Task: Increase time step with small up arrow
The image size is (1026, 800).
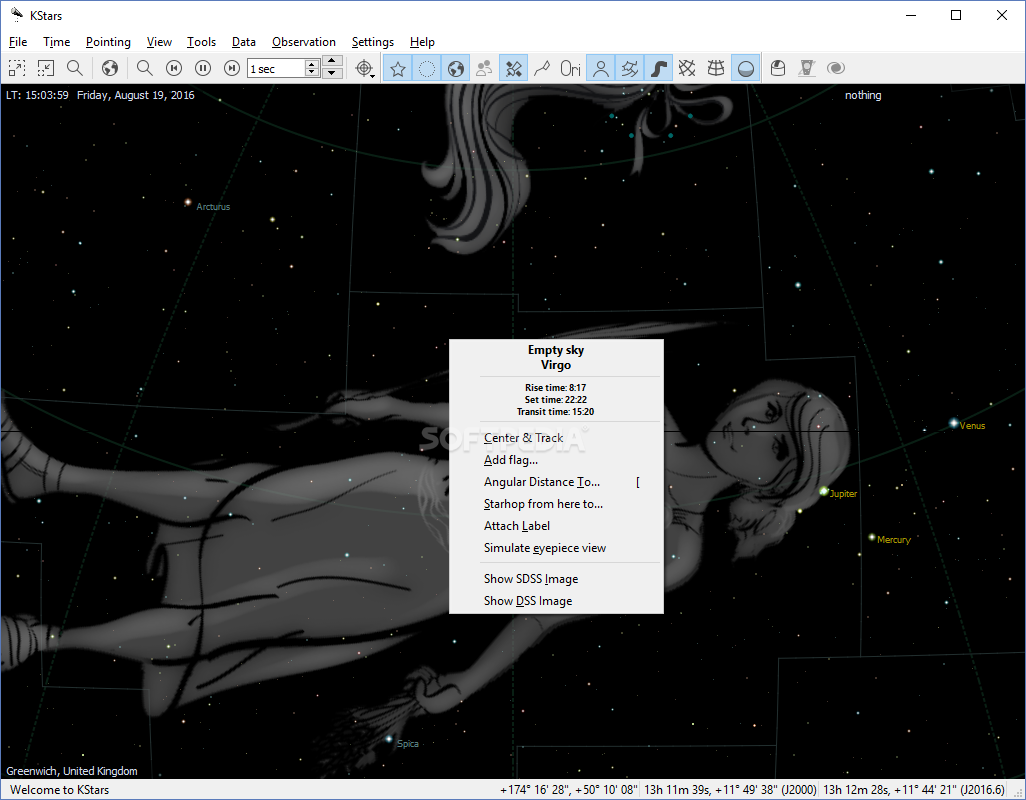Action: 312,64
